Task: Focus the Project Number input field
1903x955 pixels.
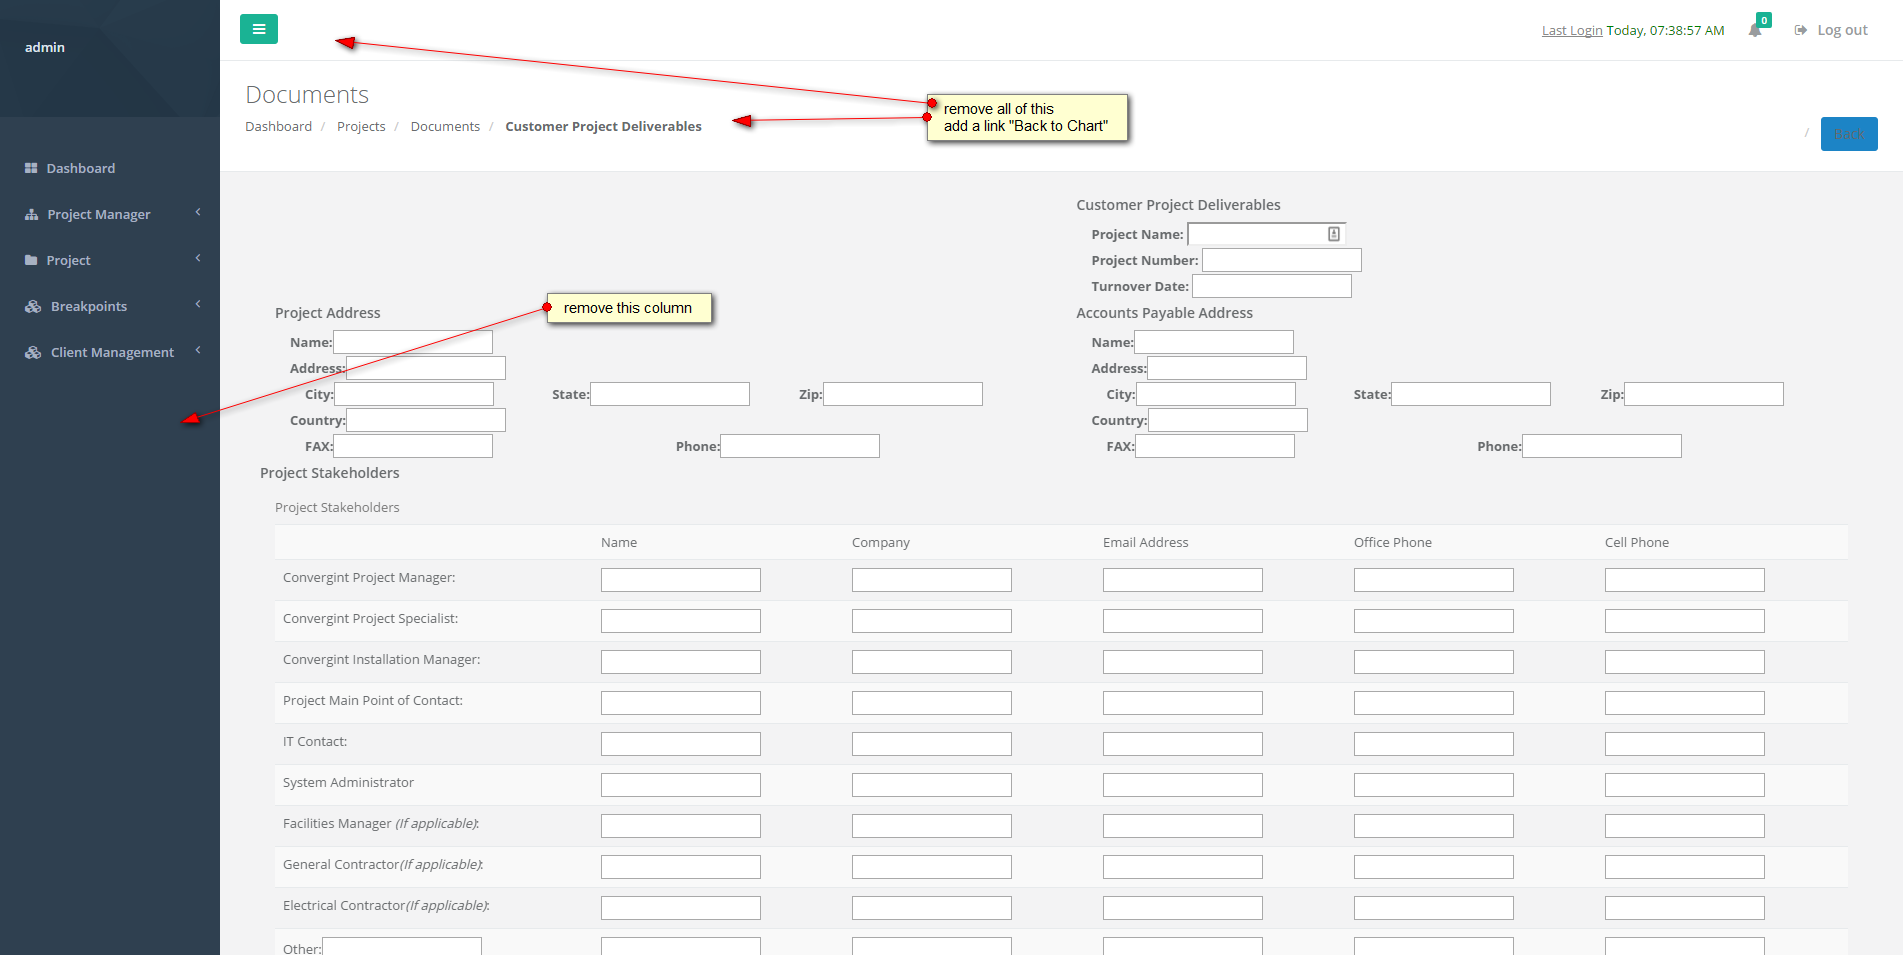Action: pyautogui.click(x=1281, y=260)
